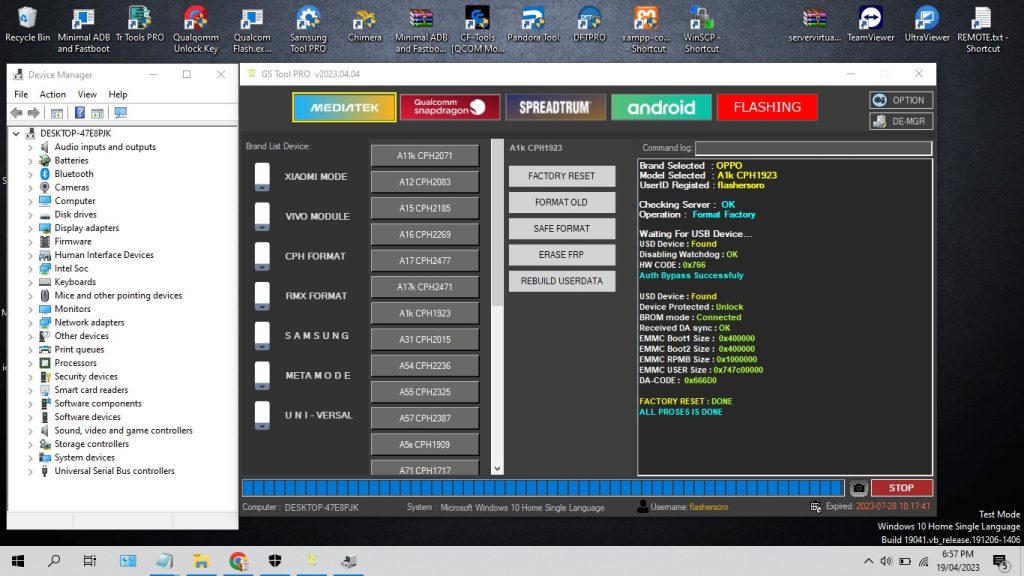This screenshot has height=576, width=1024.
Task: Select VIVO MODULE phone icon
Action: point(262,216)
